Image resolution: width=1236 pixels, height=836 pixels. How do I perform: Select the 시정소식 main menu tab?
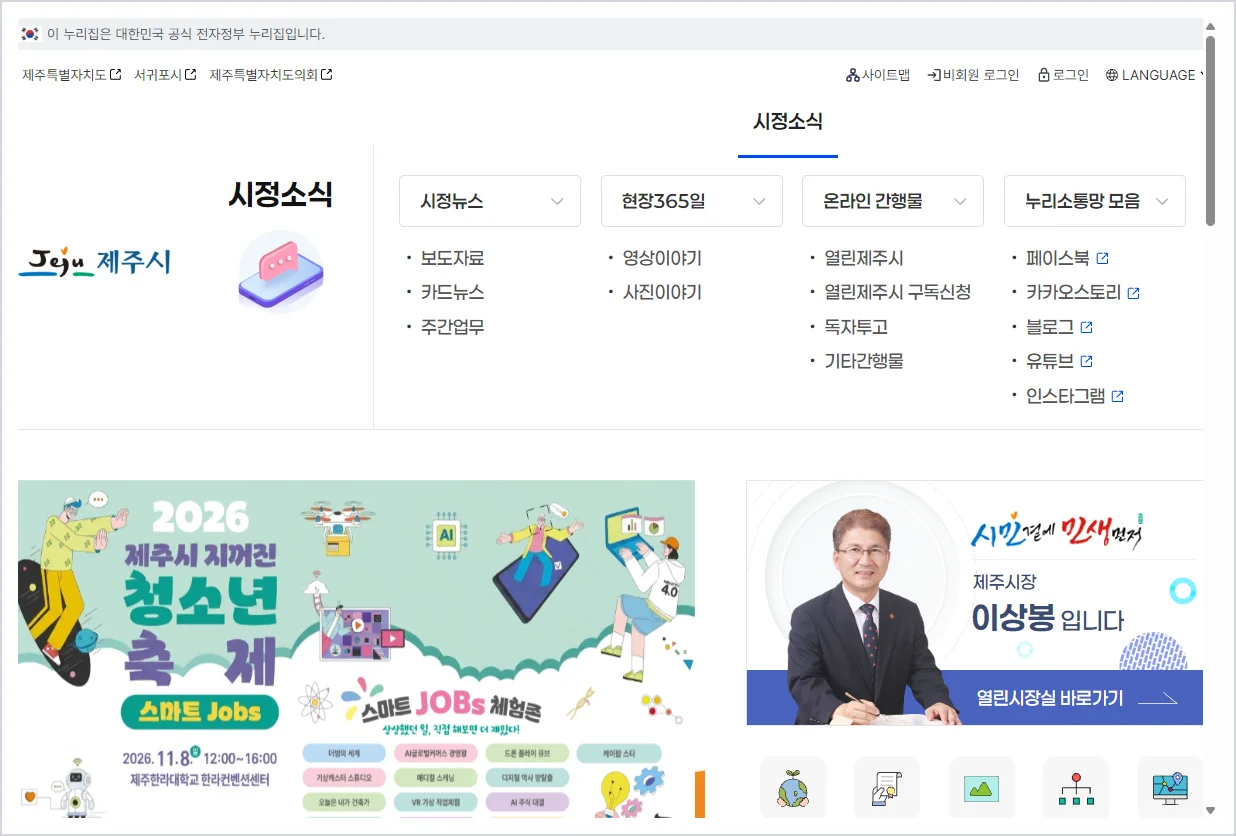point(788,122)
